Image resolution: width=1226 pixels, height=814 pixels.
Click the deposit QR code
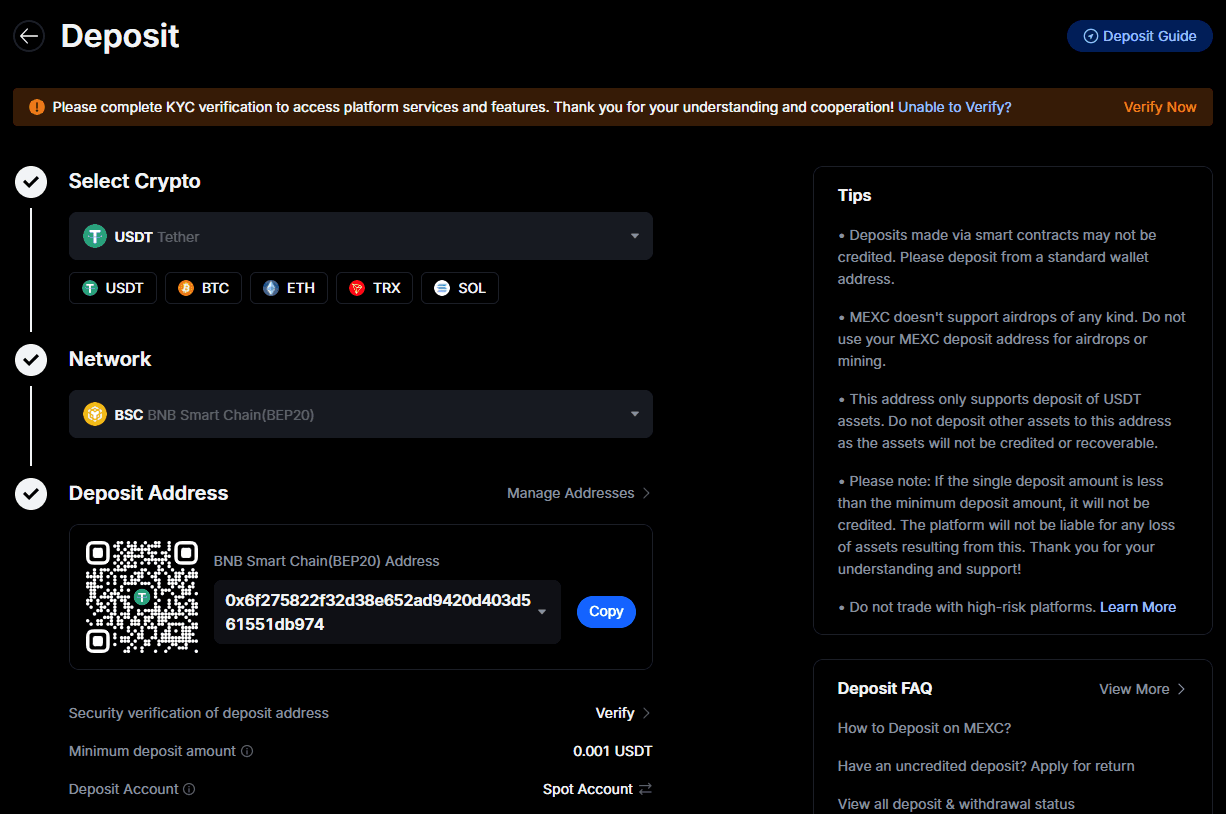[142, 597]
